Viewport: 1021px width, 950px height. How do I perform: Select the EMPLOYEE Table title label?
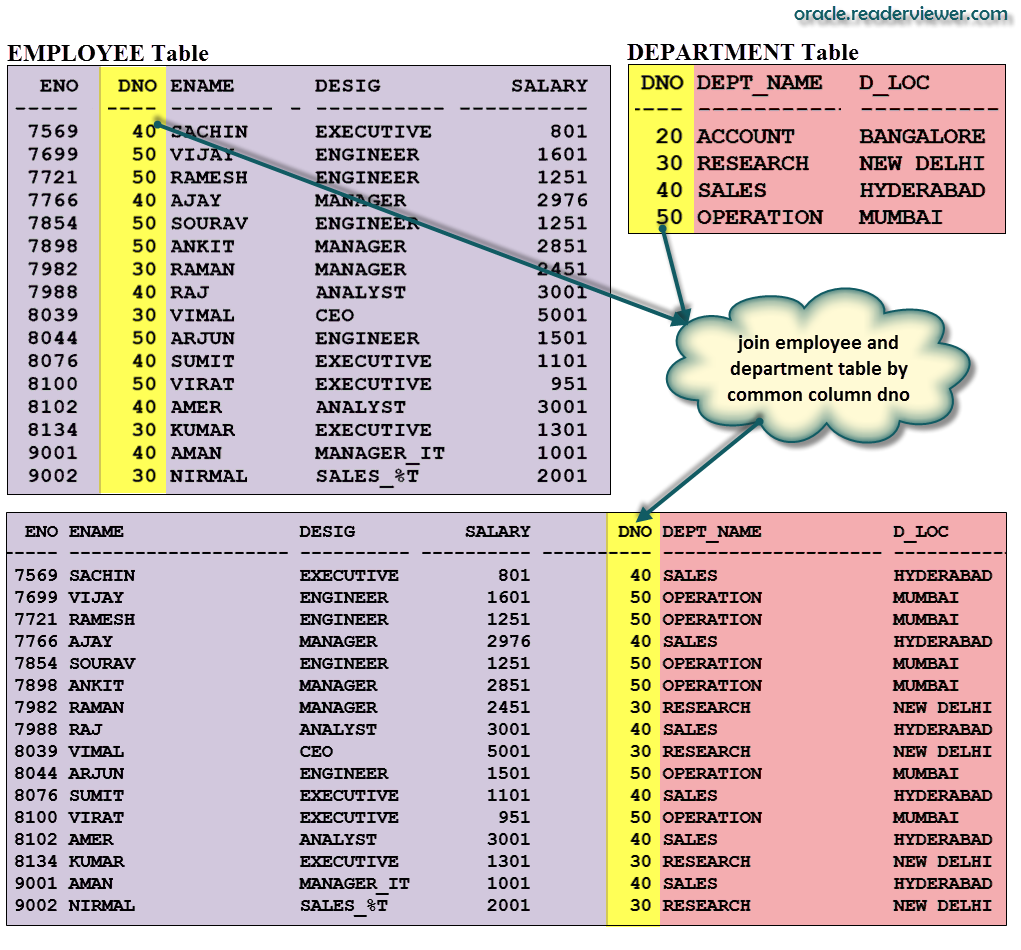tap(108, 52)
